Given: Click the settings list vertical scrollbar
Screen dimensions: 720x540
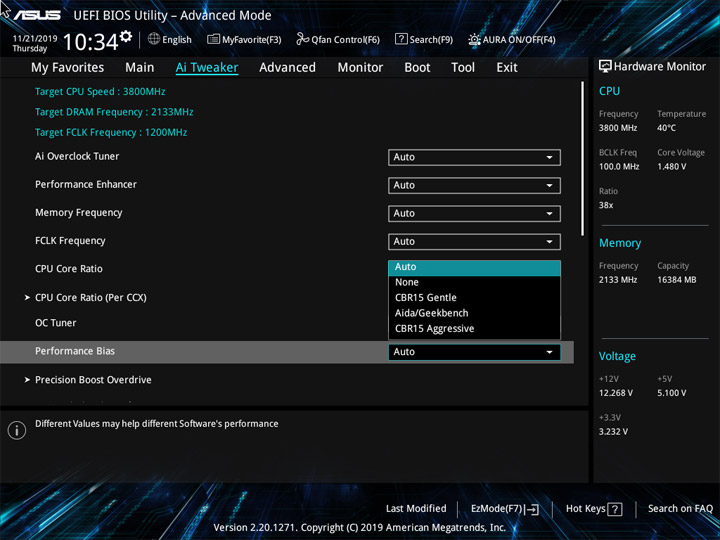Looking at the screenshot, I should point(583,159).
